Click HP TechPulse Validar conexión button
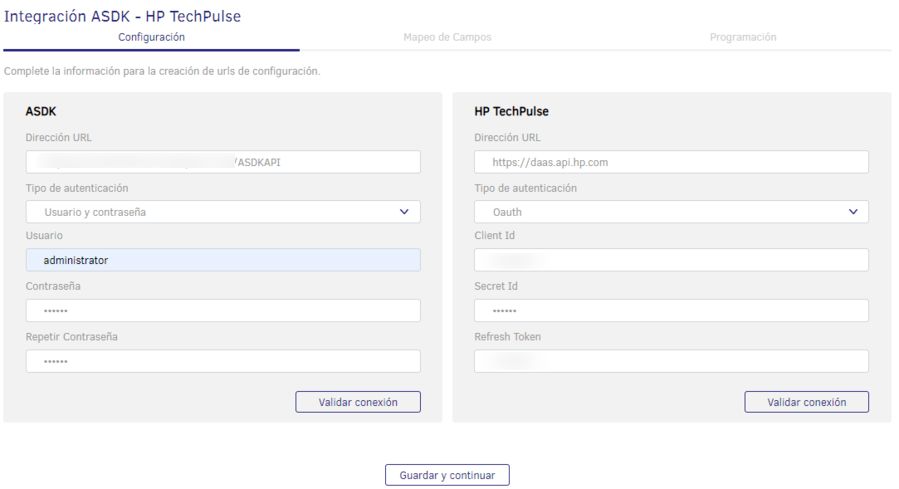 807,402
